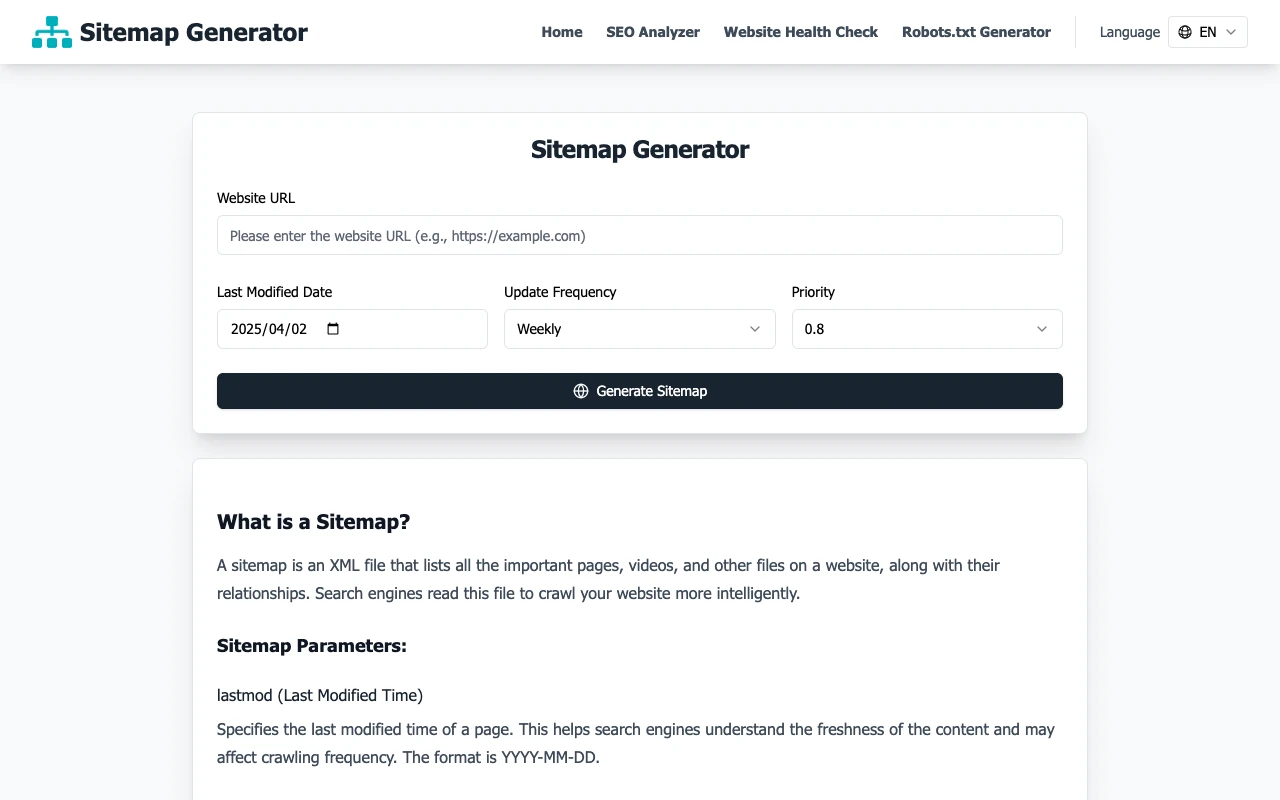
Task: Click the teal sitemap logo icon
Action: [x=51, y=31]
